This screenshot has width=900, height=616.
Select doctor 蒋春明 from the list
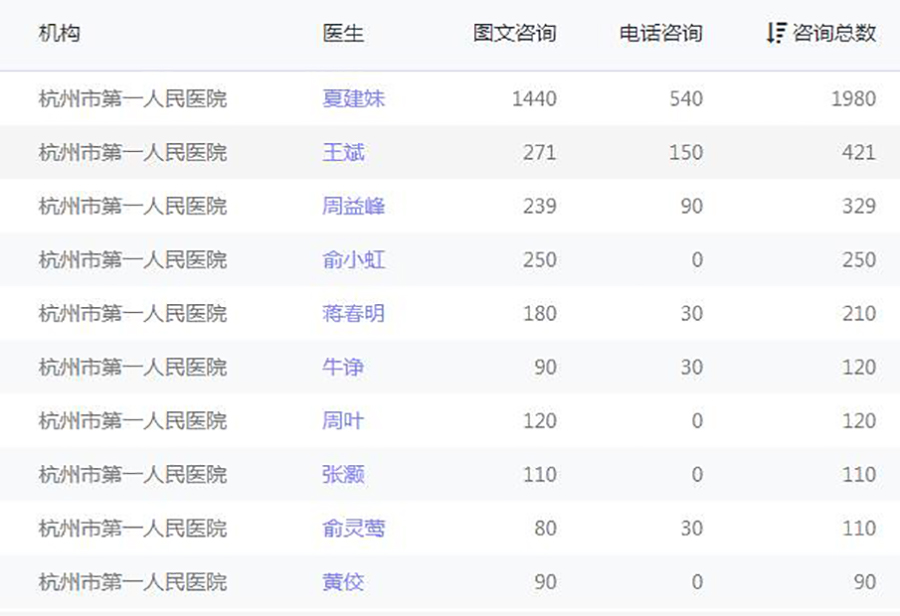point(353,314)
